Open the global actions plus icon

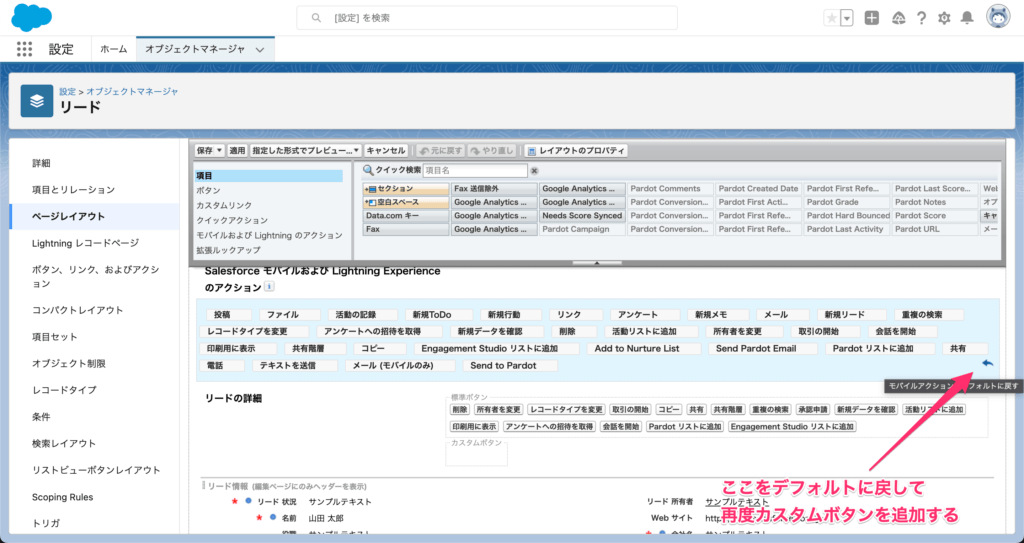click(x=872, y=18)
